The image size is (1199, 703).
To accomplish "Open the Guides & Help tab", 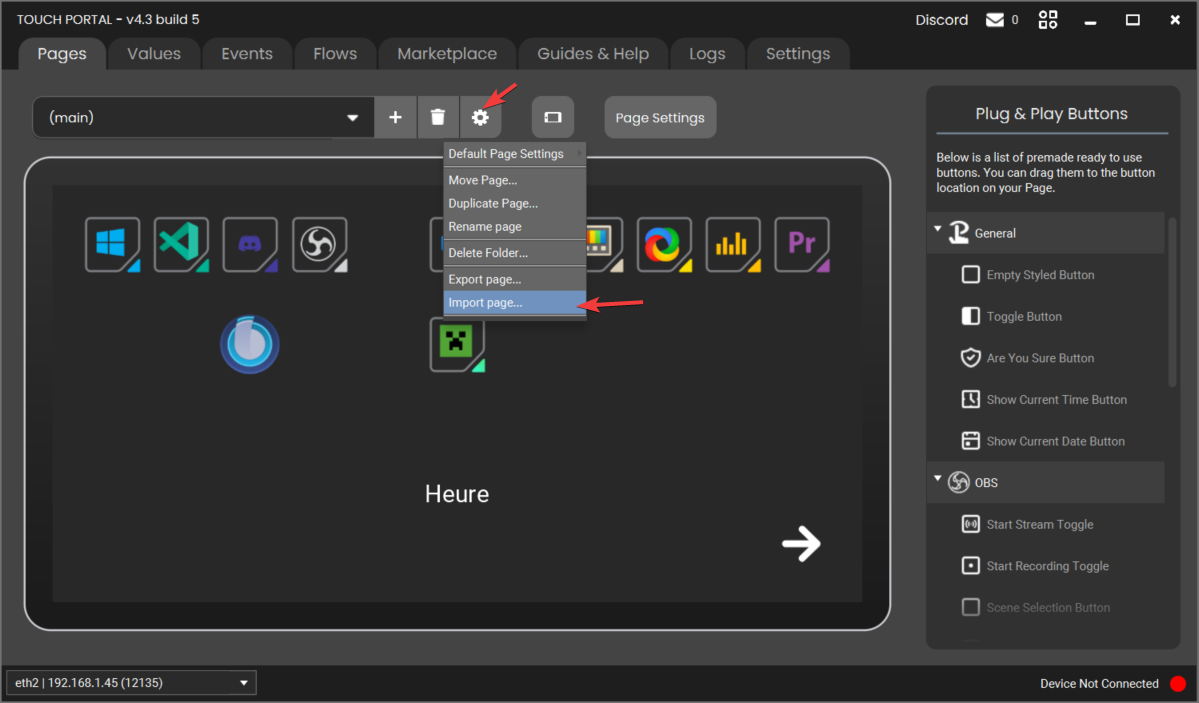I will click(593, 54).
